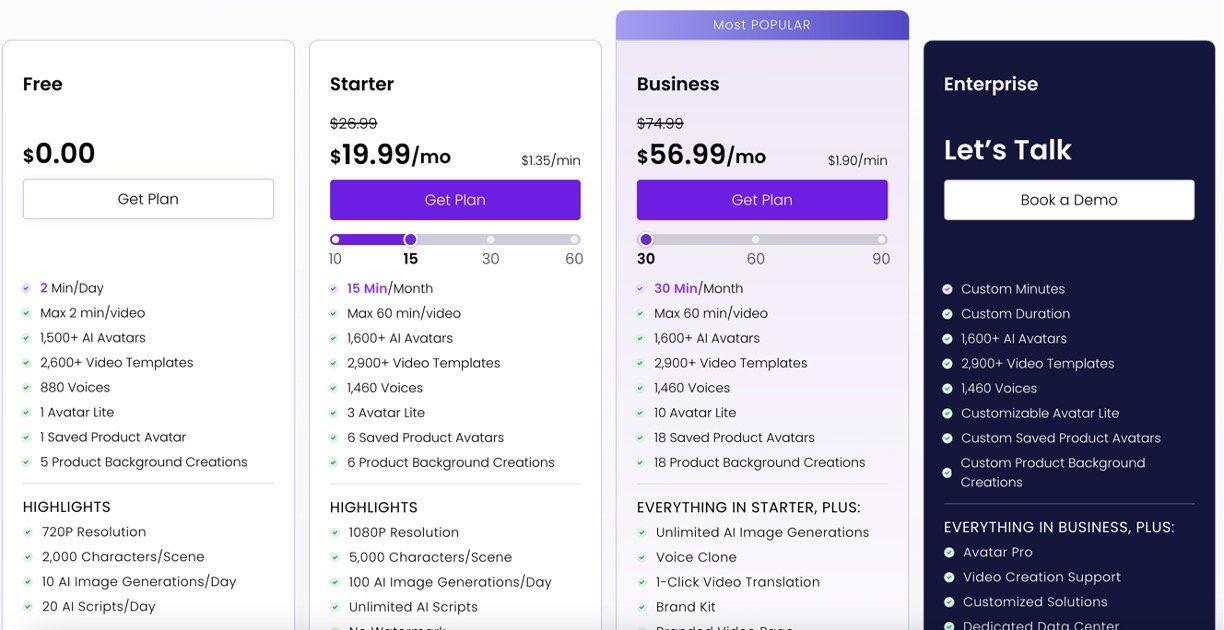Set Starter slider to 60 minutes stop

pyautogui.click(x=575, y=240)
